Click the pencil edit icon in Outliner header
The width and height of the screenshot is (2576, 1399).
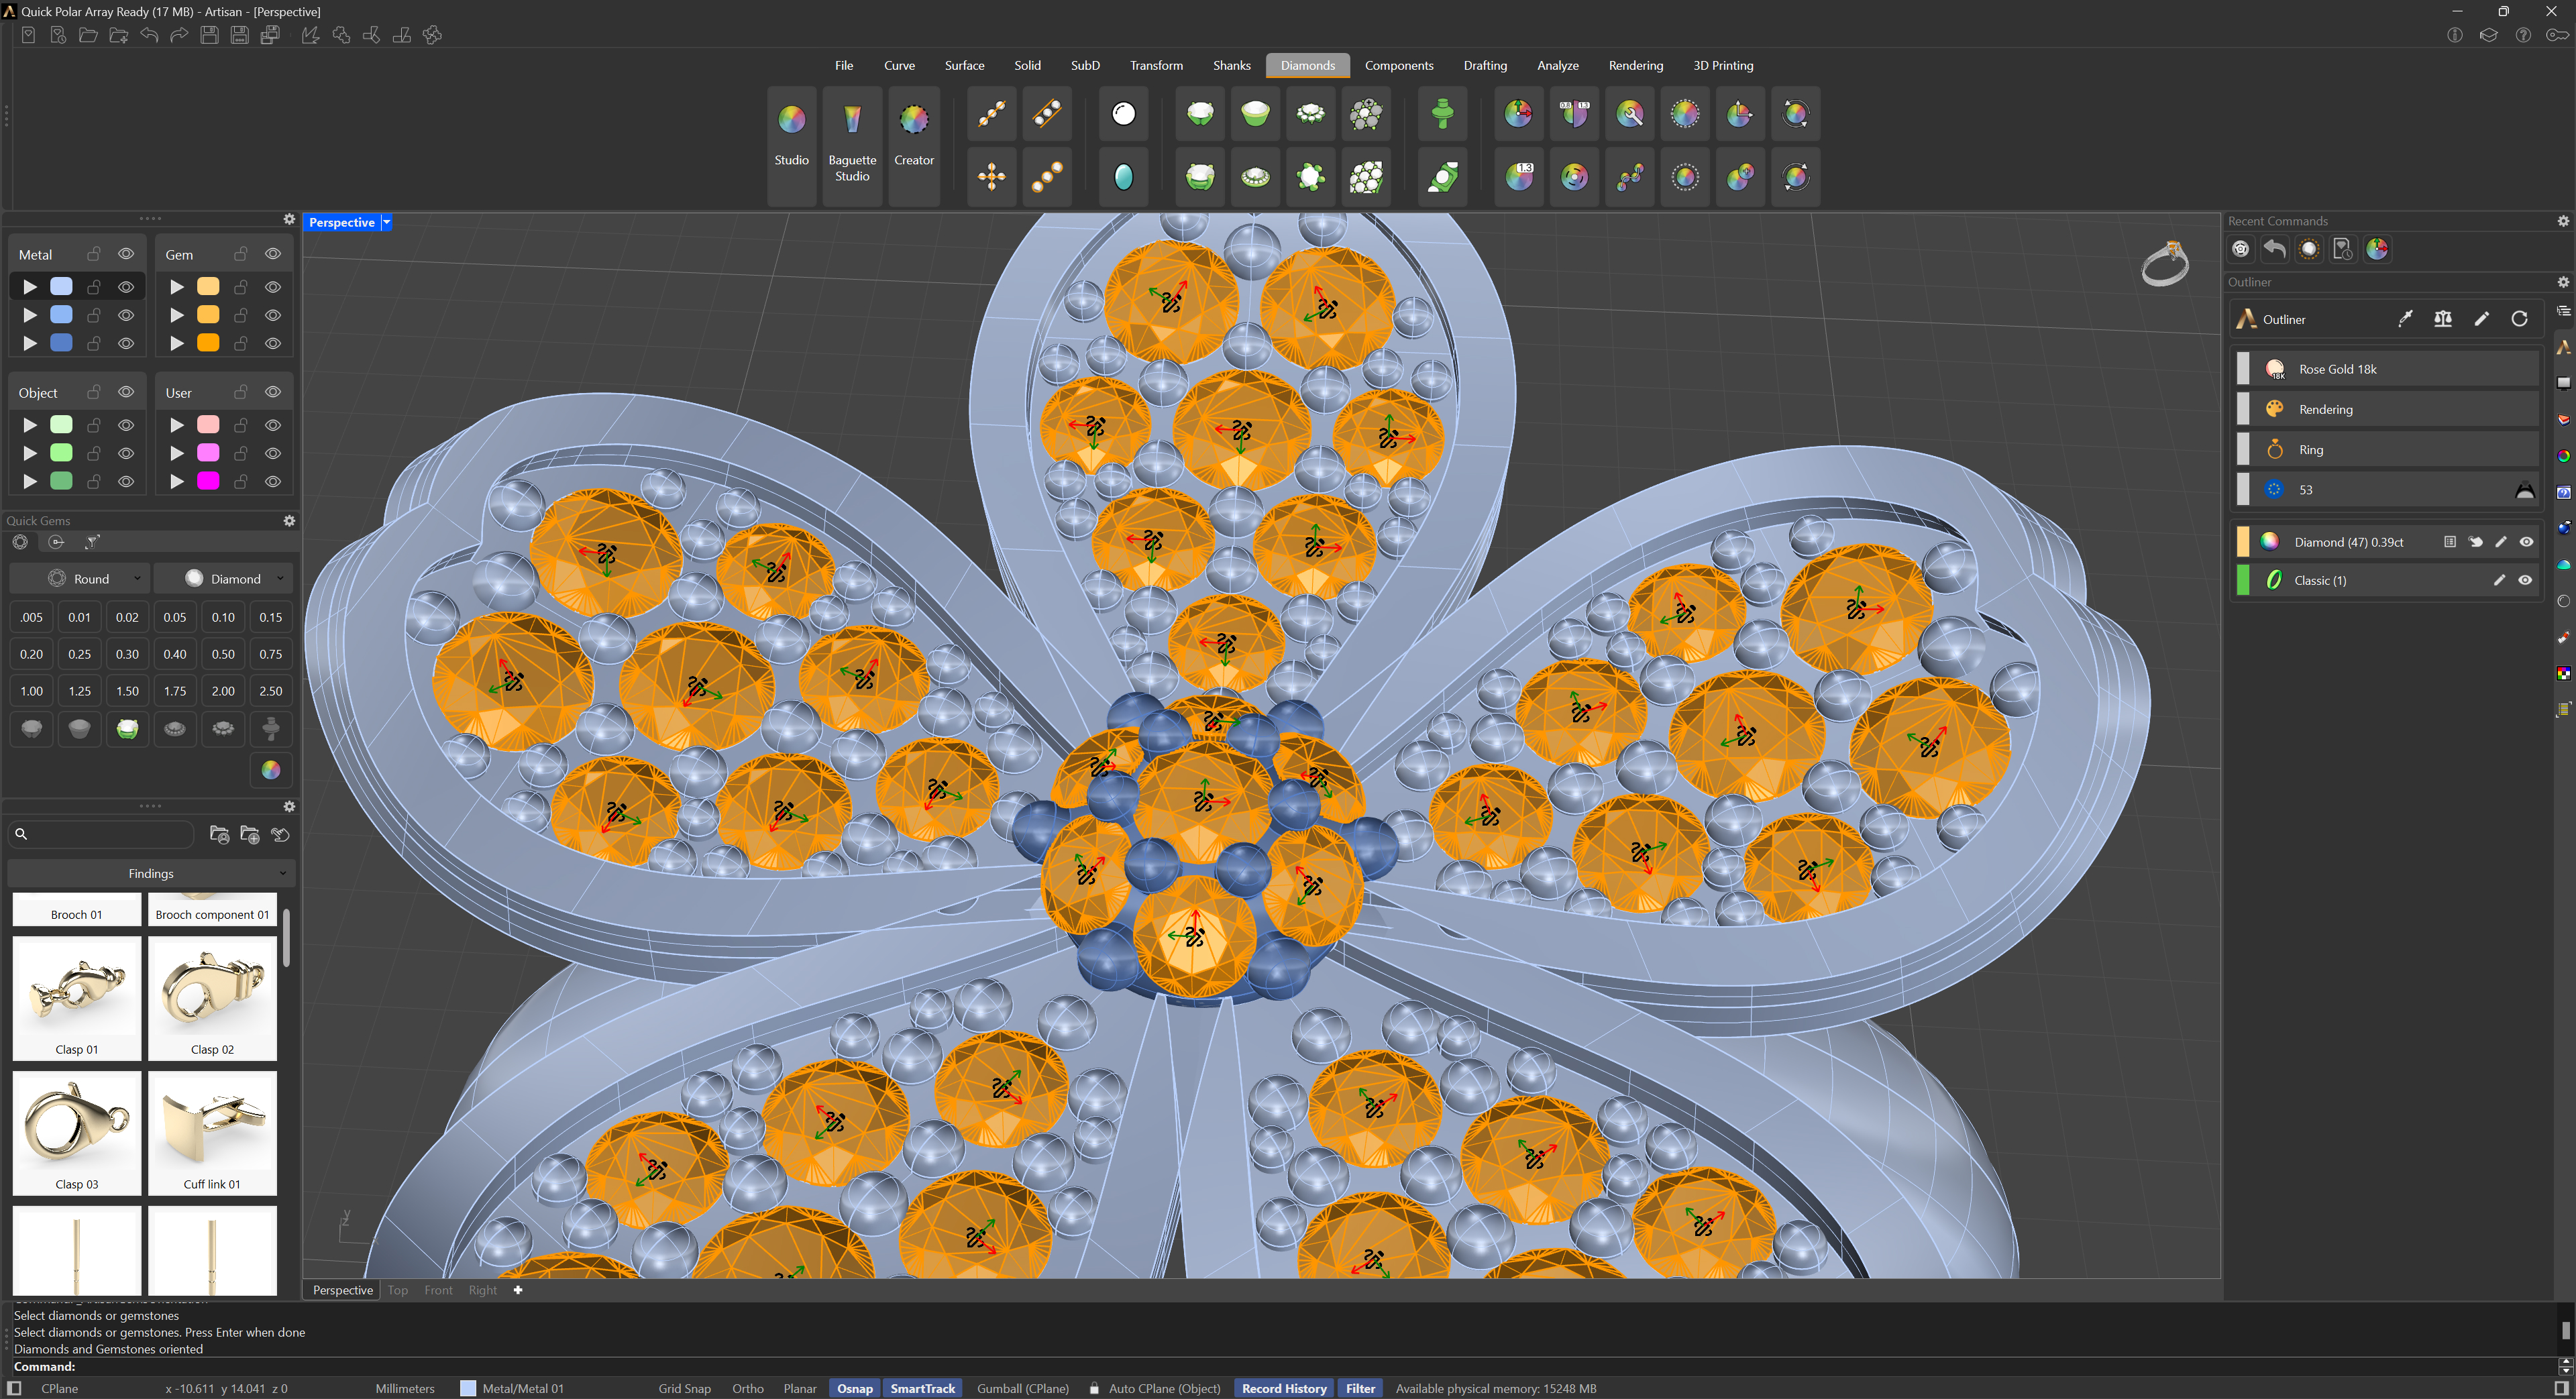(2482, 319)
